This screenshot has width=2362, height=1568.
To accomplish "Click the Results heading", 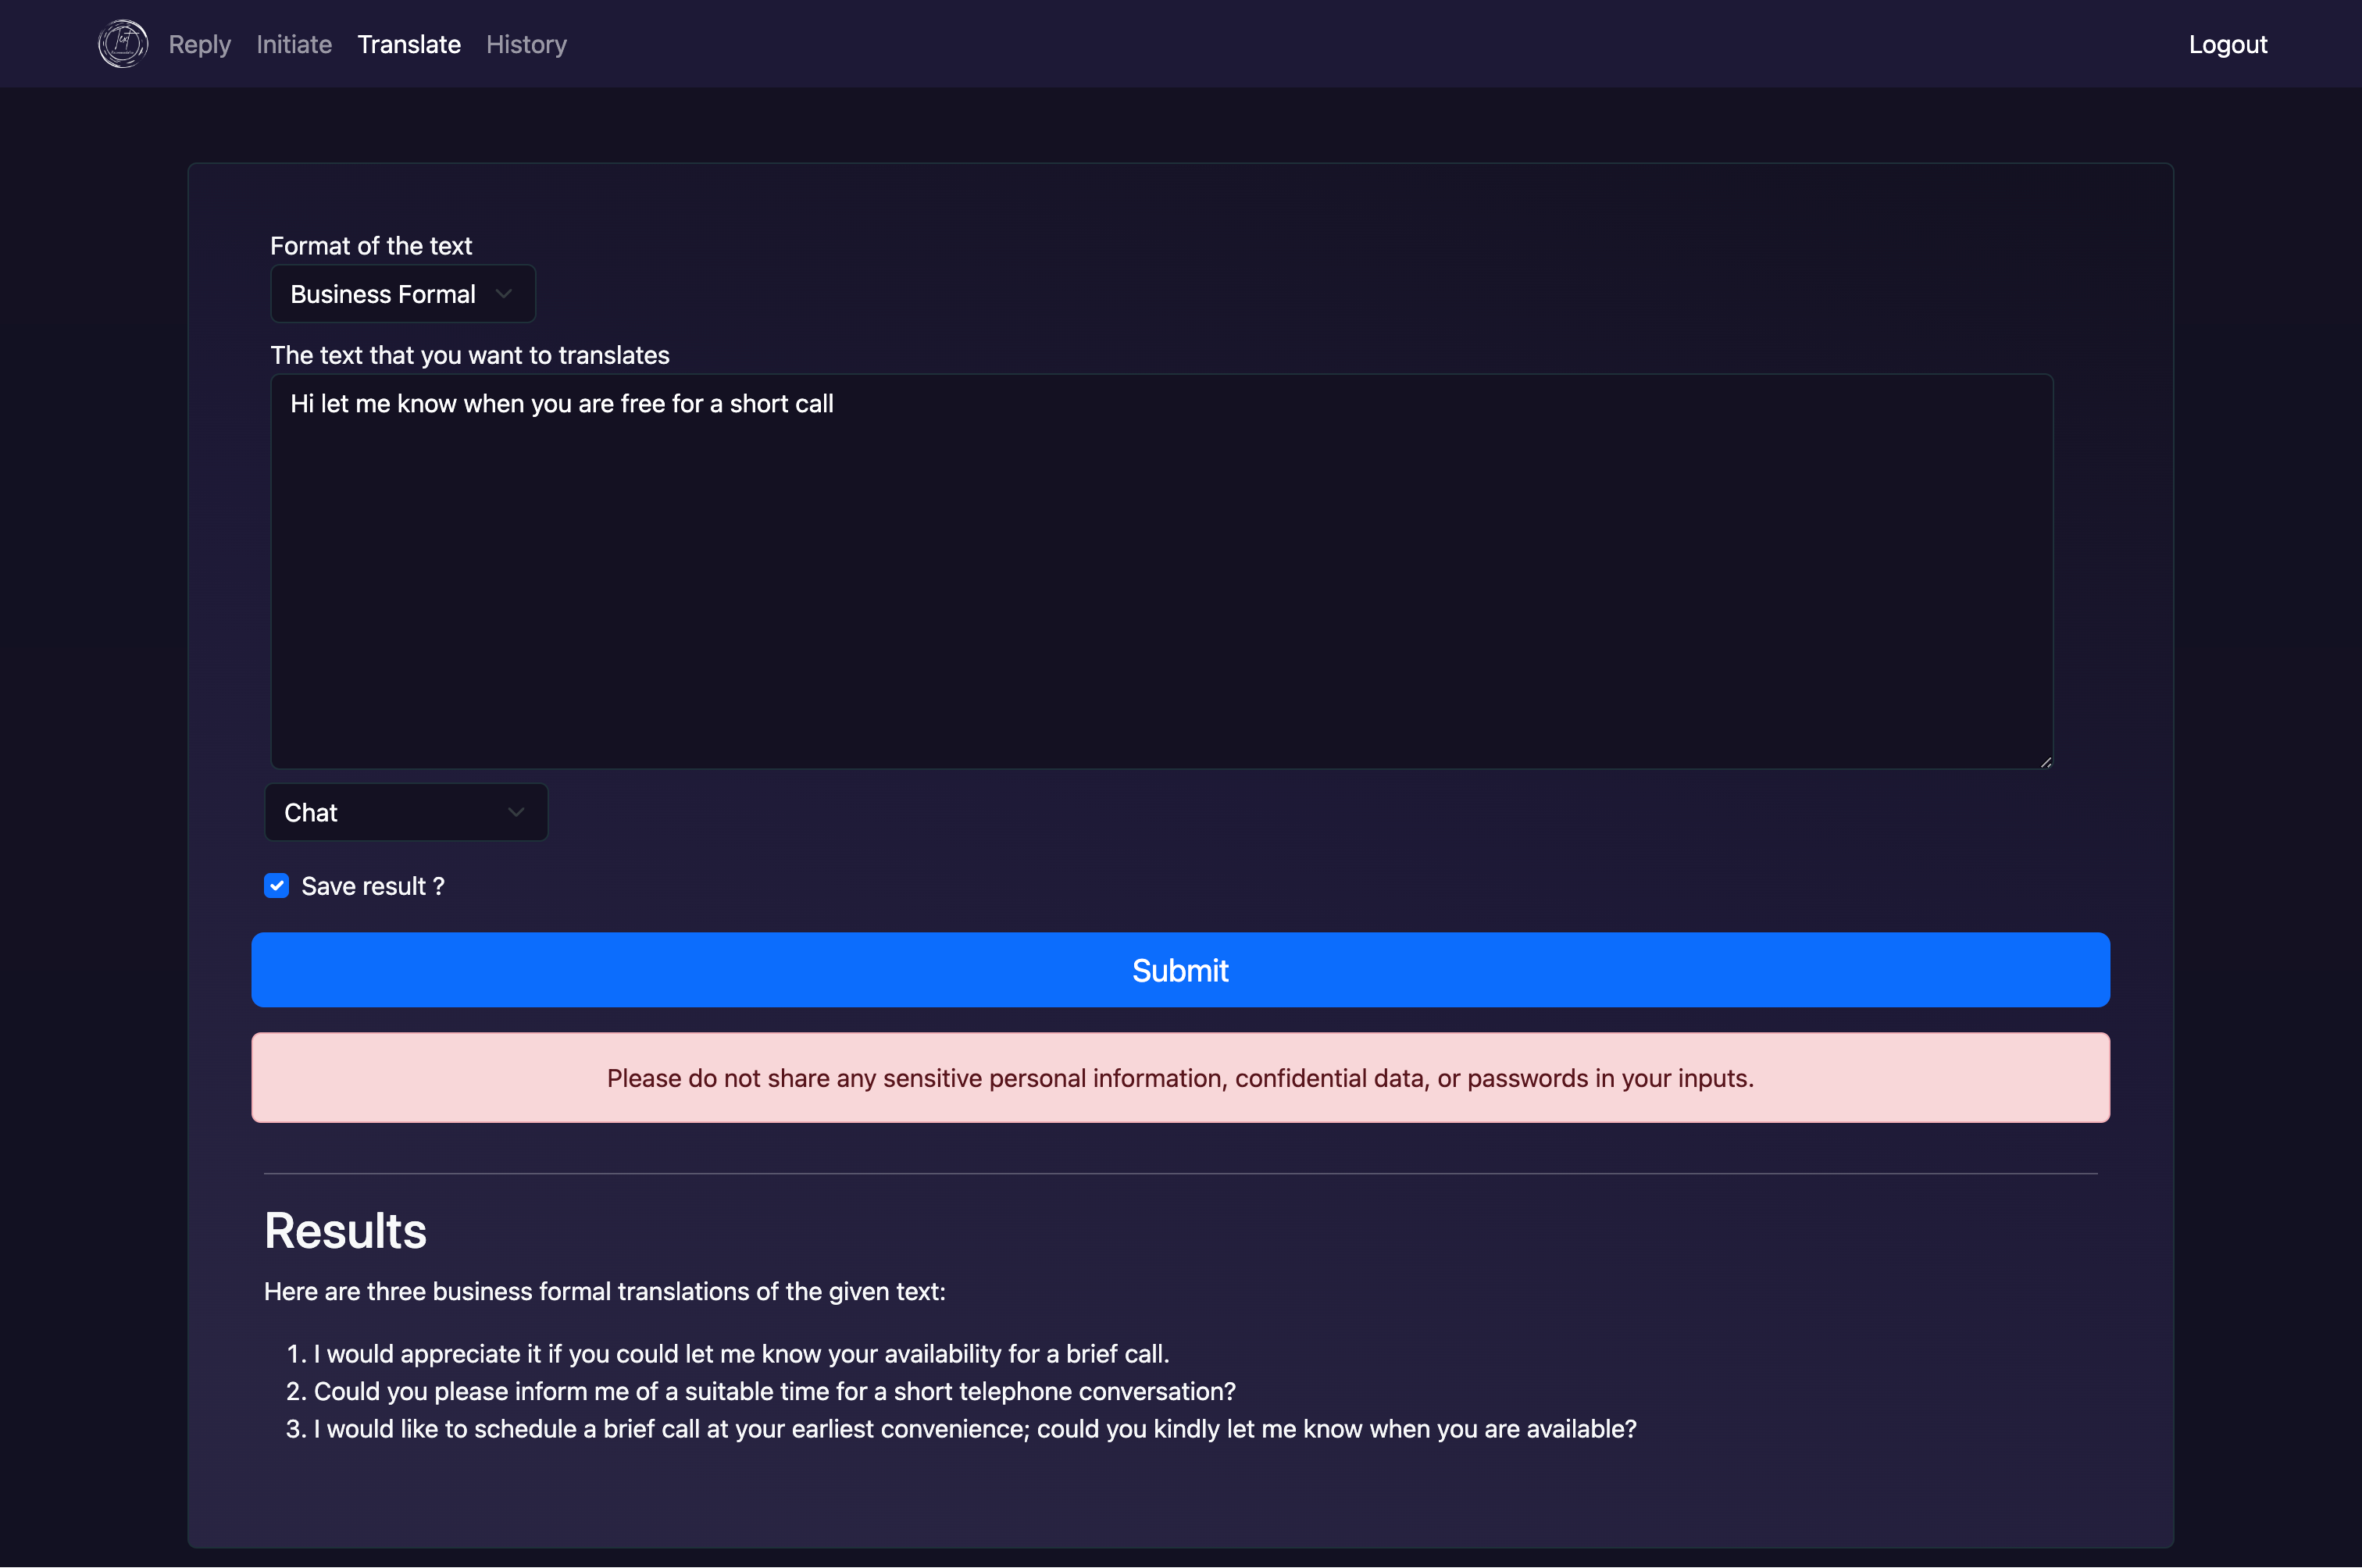I will point(345,1230).
